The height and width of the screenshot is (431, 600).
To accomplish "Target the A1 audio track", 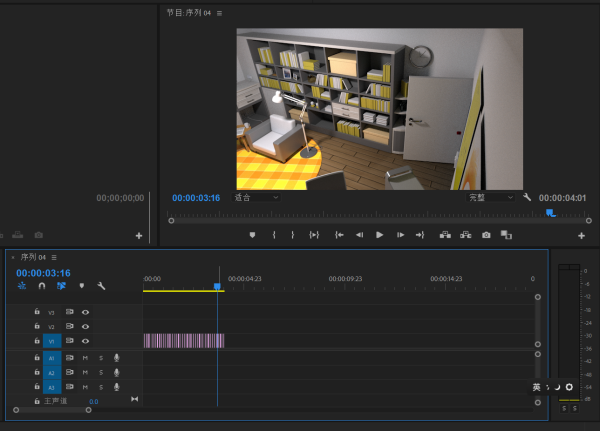I will click(52, 358).
